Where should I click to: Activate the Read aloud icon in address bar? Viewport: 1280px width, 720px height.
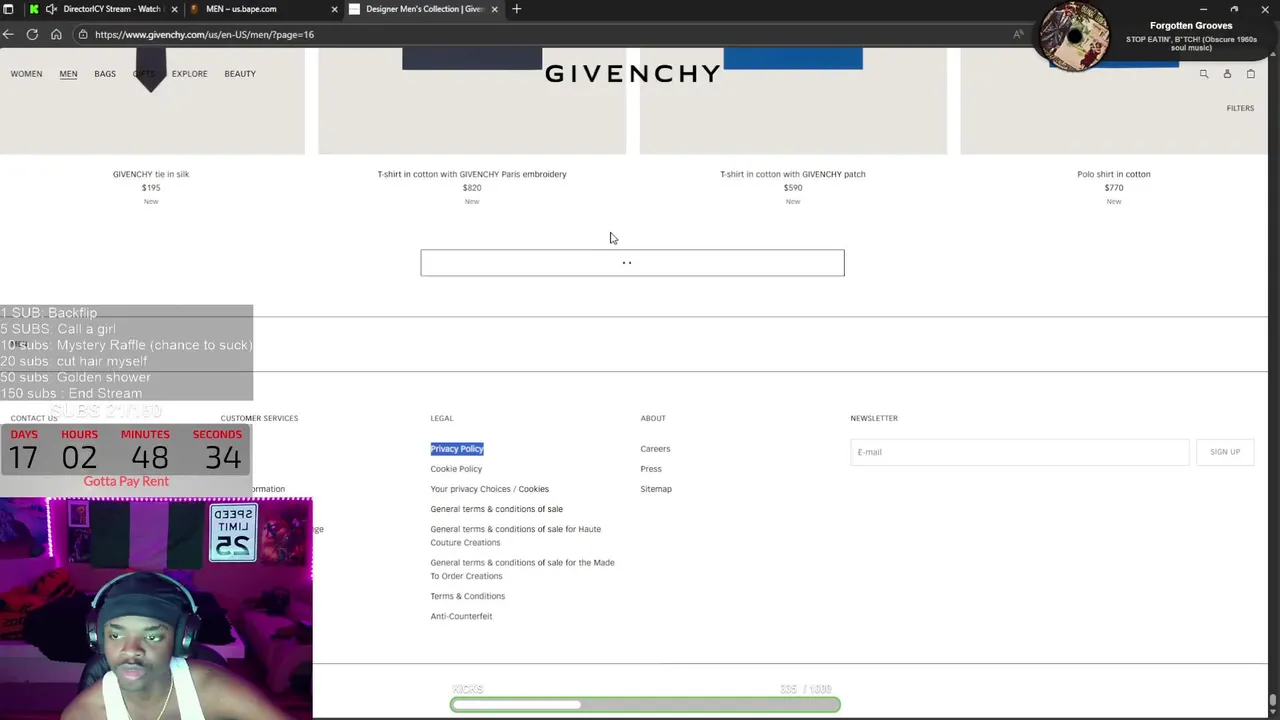[x=1018, y=34]
